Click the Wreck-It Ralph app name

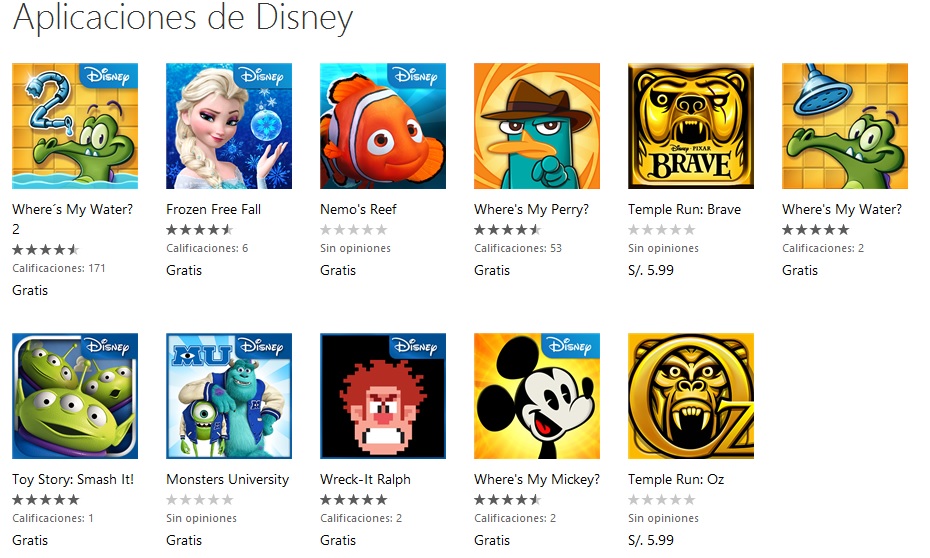pyautogui.click(x=365, y=479)
